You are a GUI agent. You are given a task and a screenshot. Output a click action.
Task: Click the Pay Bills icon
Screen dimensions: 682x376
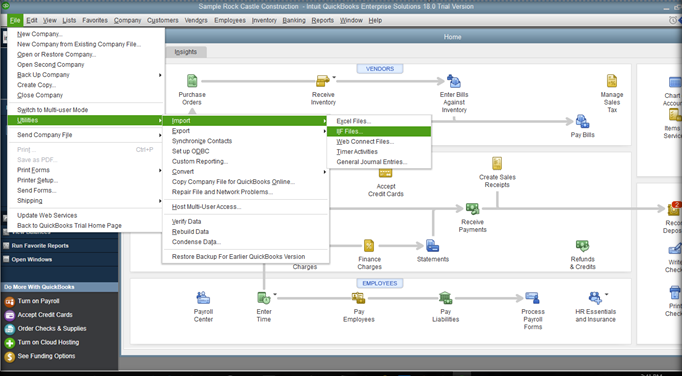point(582,121)
